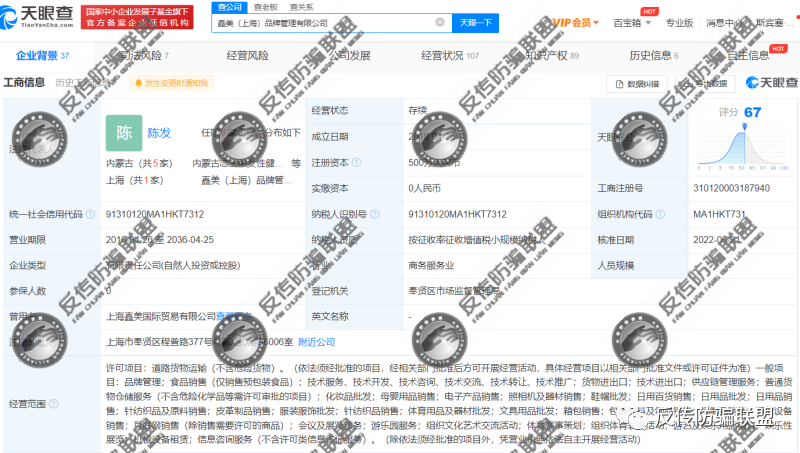The image size is (800, 453).
Task: Switch to the 经营状况 tab
Action: point(450,55)
